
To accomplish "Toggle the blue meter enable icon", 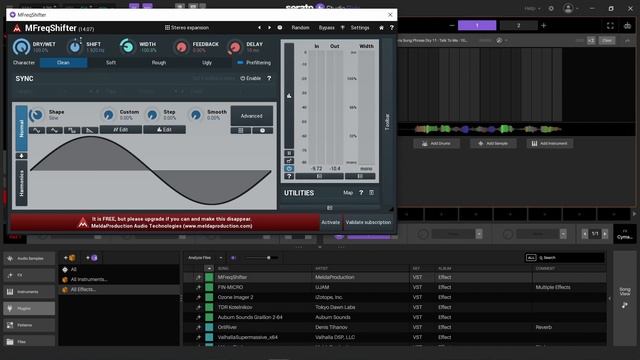I will (x=289, y=169).
